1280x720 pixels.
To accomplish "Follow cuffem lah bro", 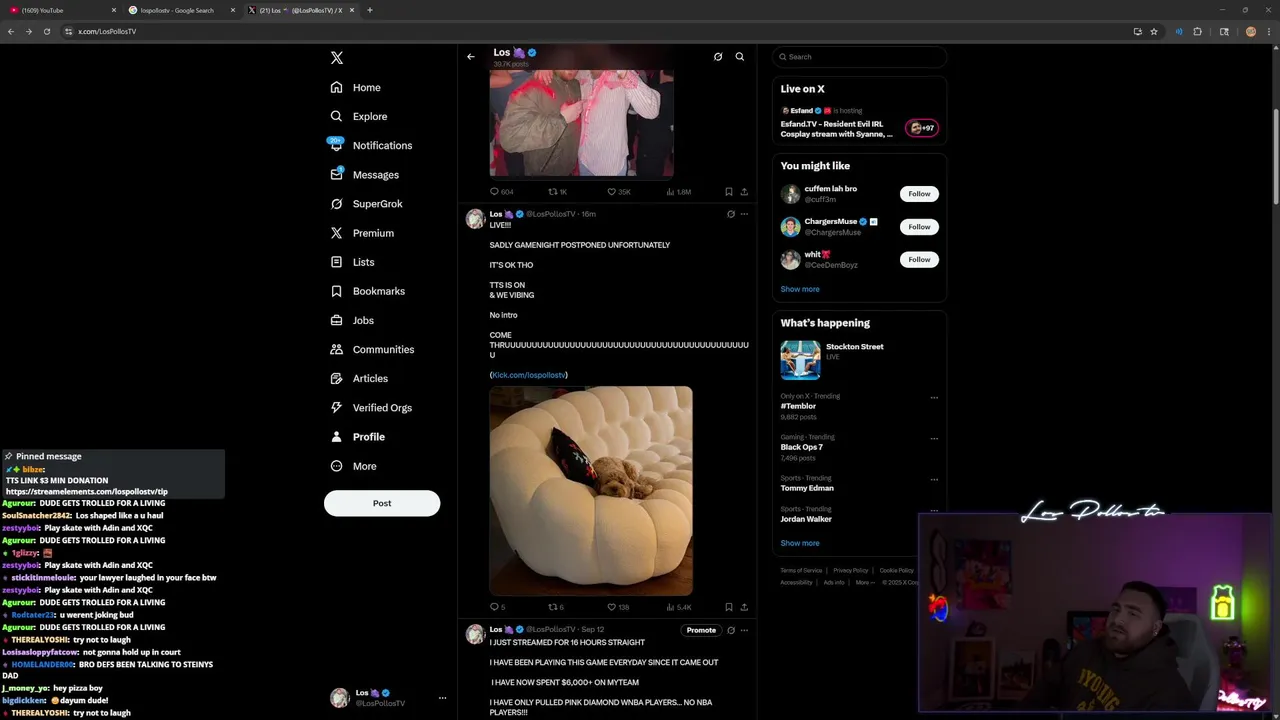I will (919, 194).
